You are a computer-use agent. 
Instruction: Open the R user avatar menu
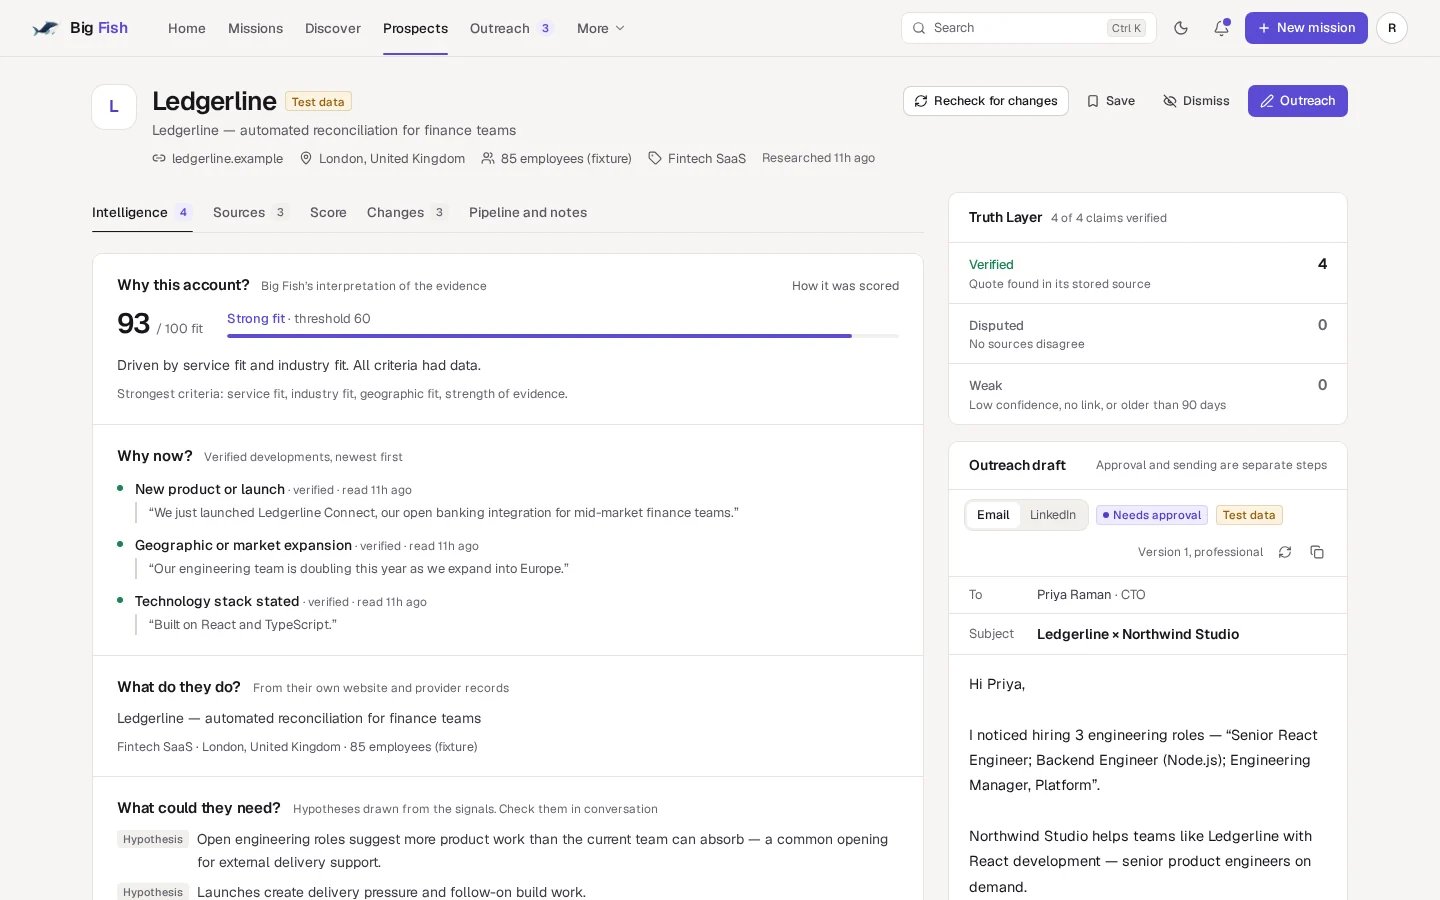coord(1392,28)
